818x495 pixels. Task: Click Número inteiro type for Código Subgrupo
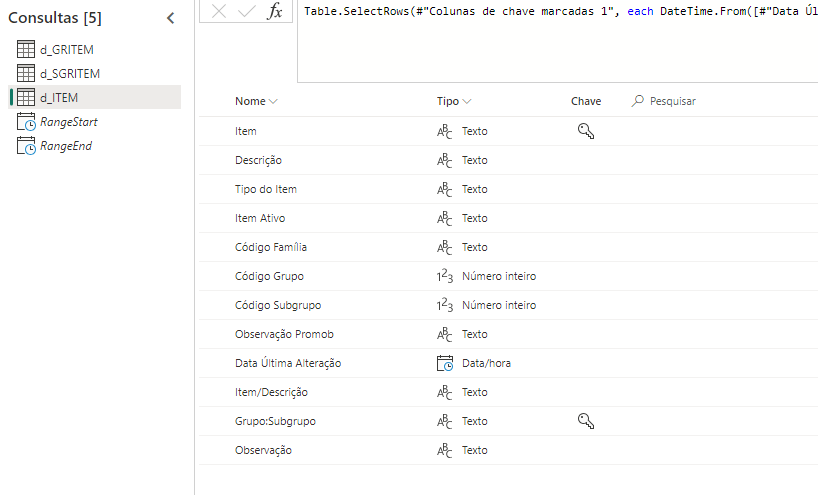pos(499,305)
